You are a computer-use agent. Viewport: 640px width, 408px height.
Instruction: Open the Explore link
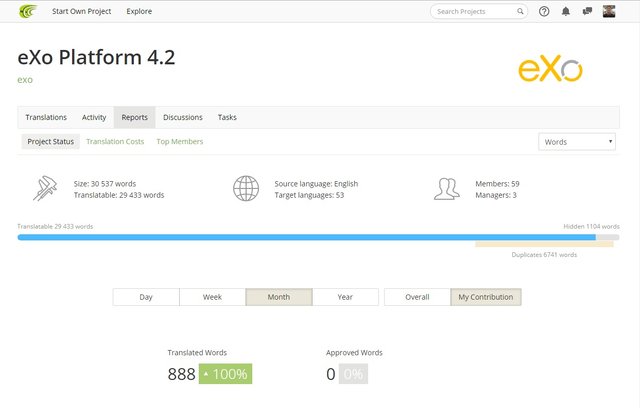139,11
